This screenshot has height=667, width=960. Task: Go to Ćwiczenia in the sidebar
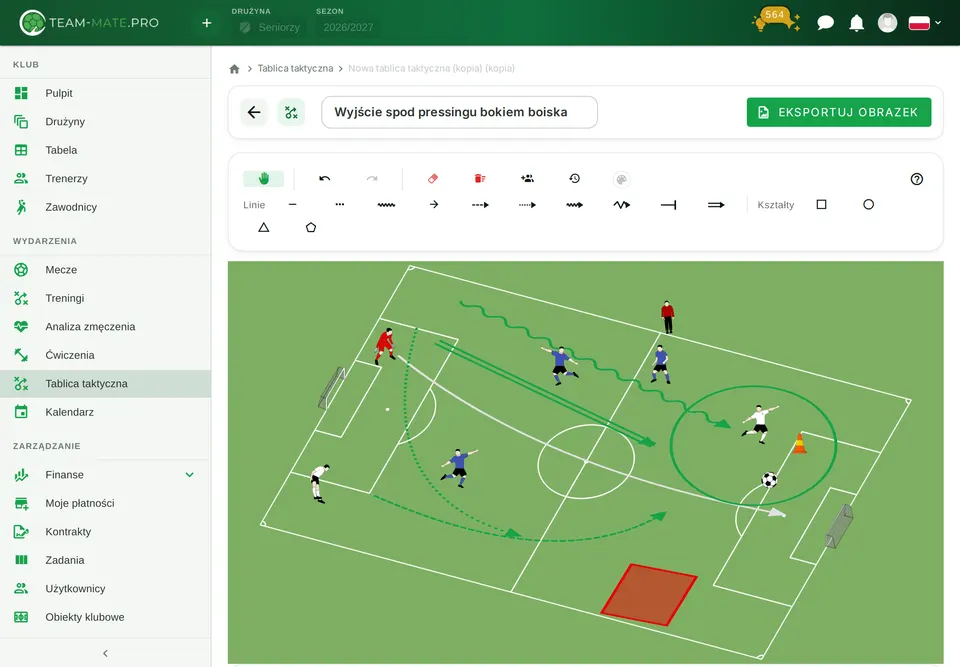[x=105, y=355]
